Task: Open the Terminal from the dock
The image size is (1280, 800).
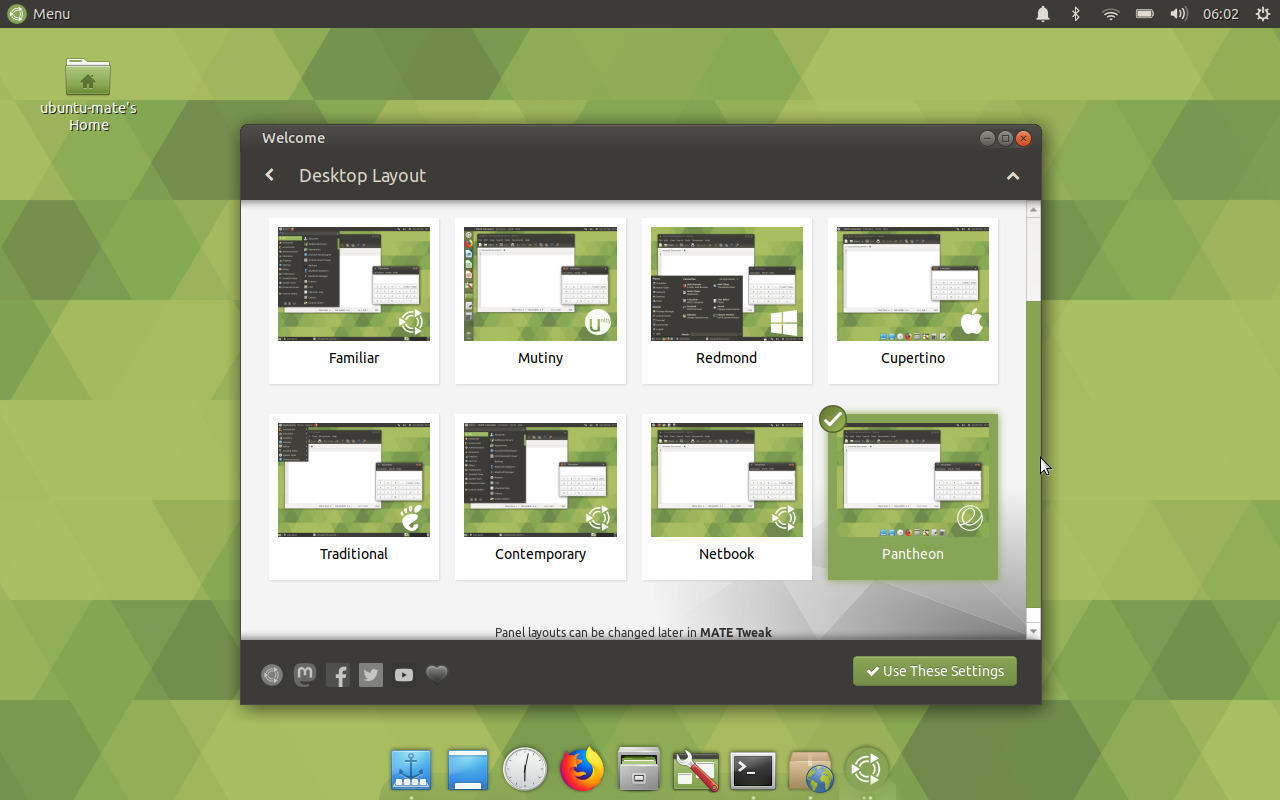Action: pos(753,770)
